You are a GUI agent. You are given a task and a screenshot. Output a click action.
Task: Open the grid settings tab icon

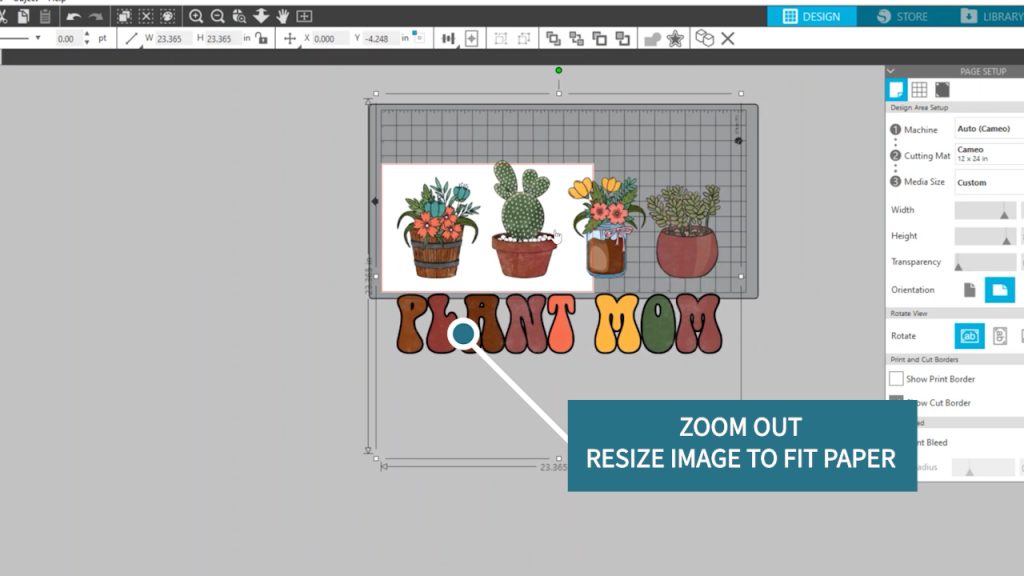tap(919, 89)
